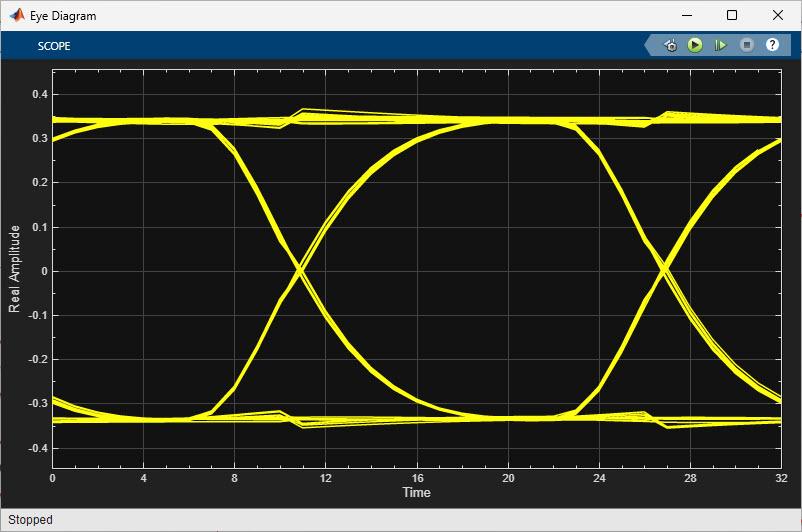Select the Time x-axis label
This screenshot has height=532, width=802.
416,493
